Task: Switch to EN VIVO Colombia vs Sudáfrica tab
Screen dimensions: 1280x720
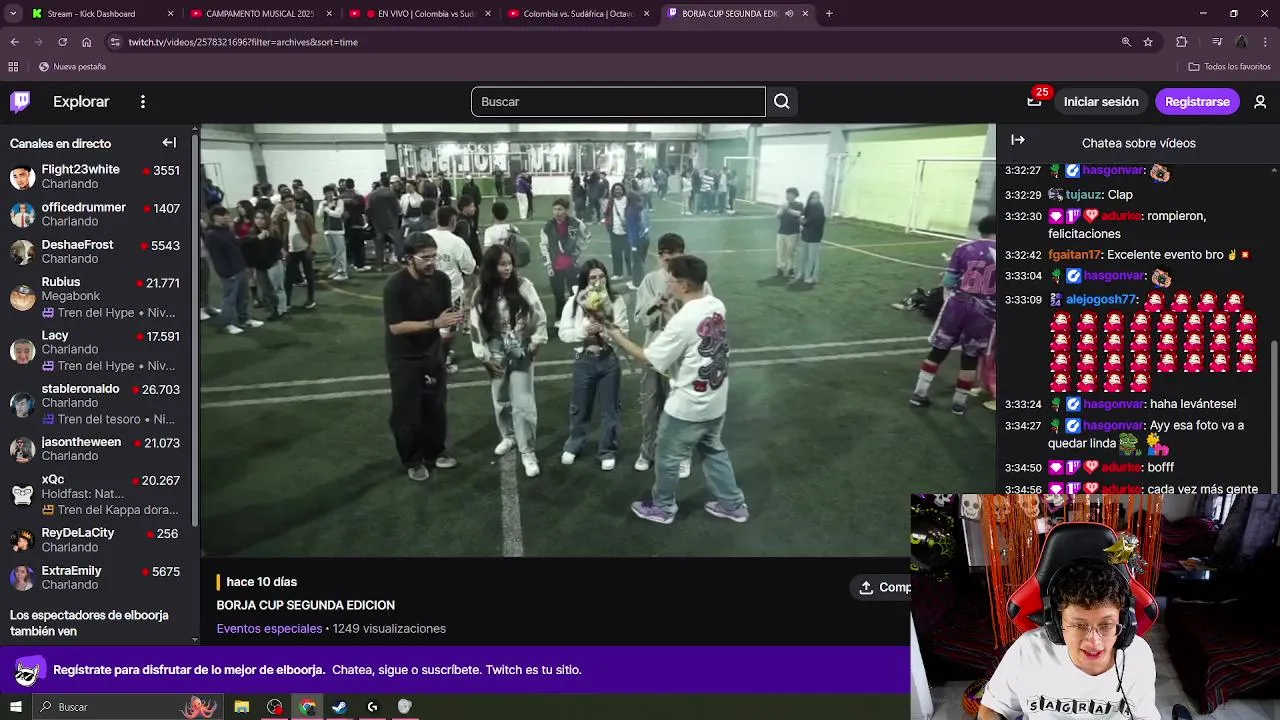Action: (420, 14)
